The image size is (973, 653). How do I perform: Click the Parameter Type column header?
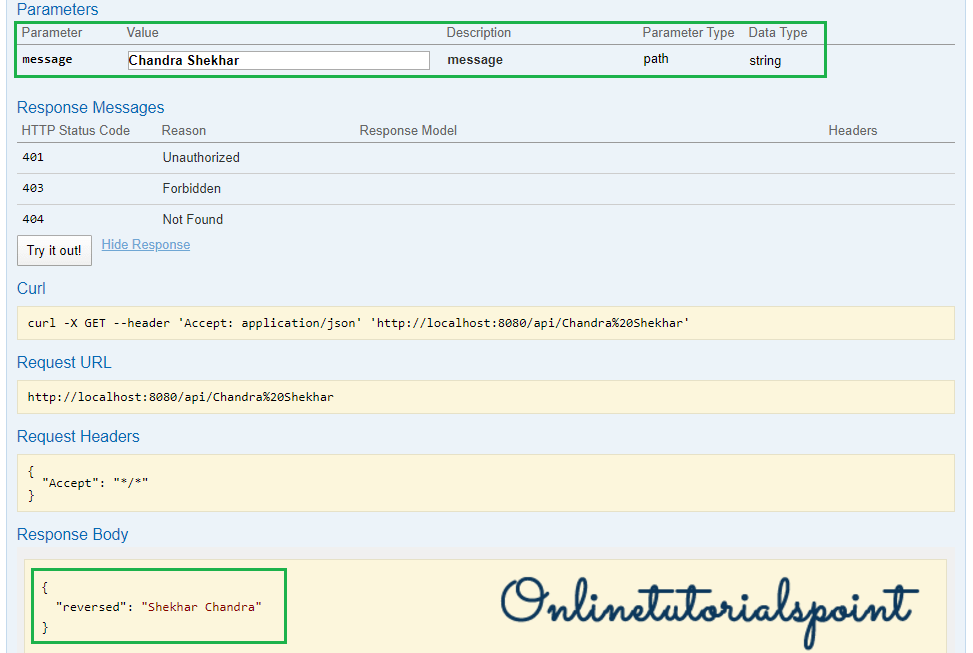coord(688,33)
